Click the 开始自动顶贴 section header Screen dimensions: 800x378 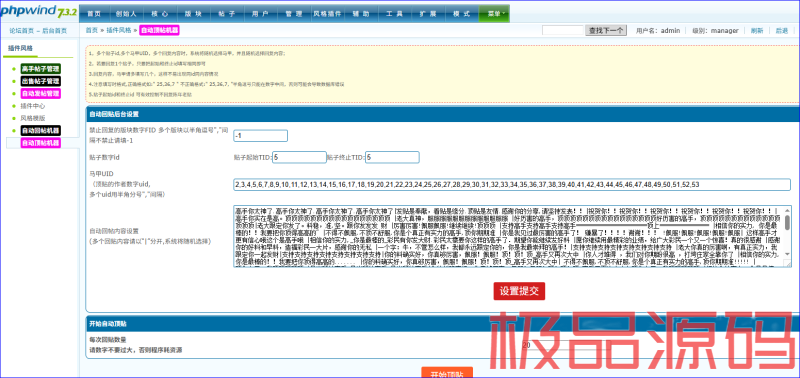coord(442,324)
